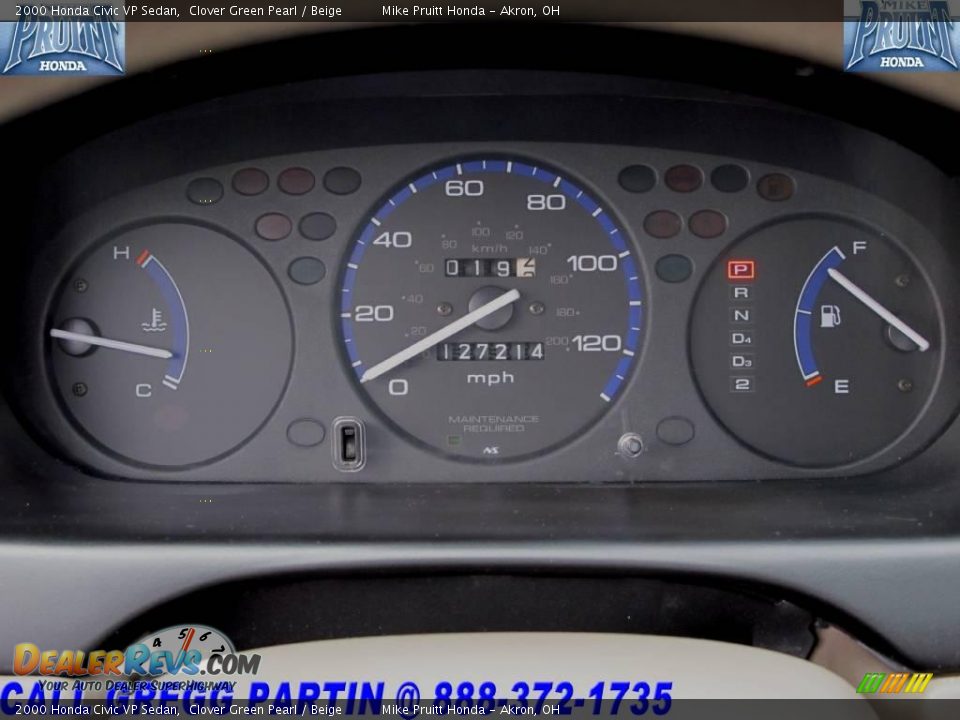Click the trip reset knob beside speedometer
Viewport: 960px width, 720px height.
tap(630, 445)
